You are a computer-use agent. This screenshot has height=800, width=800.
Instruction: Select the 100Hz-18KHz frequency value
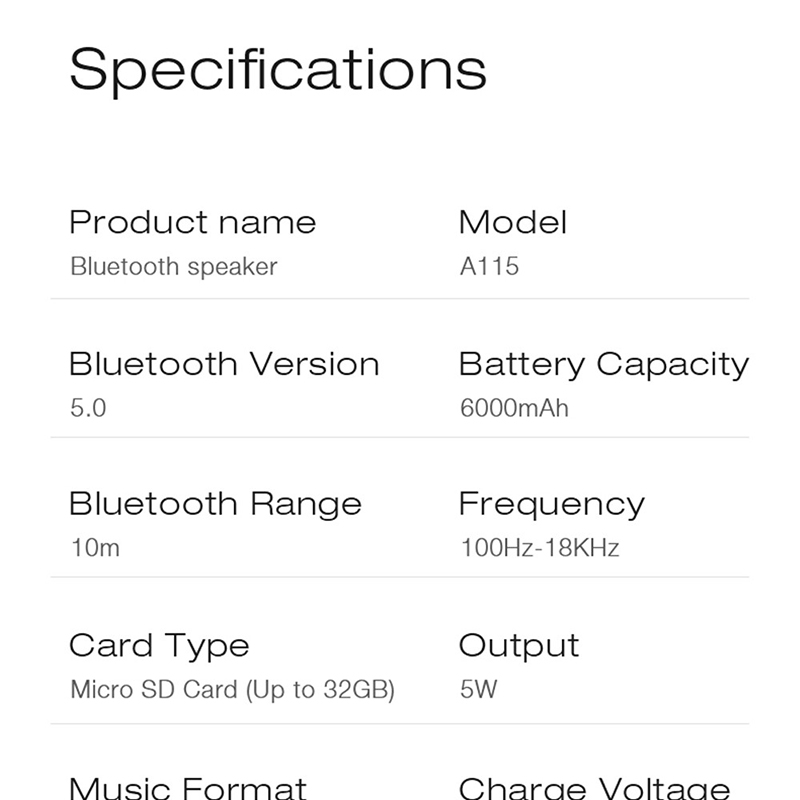click(x=540, y=548)
